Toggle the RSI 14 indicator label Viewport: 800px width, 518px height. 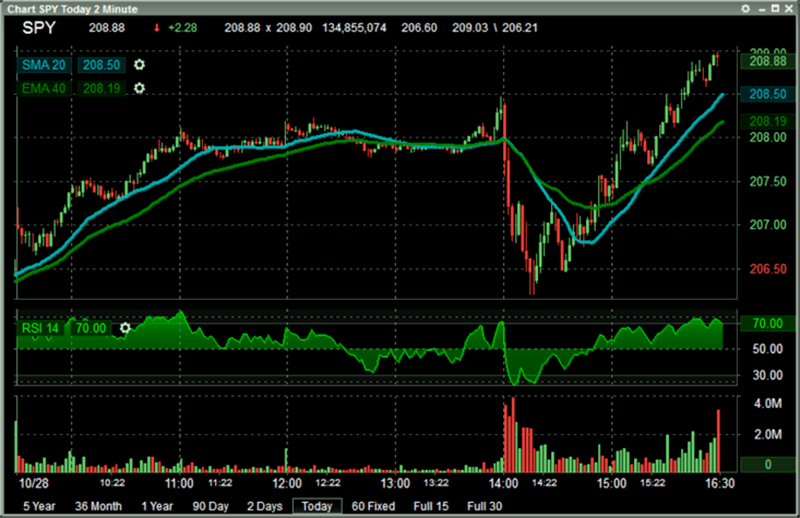pos(40,328)
